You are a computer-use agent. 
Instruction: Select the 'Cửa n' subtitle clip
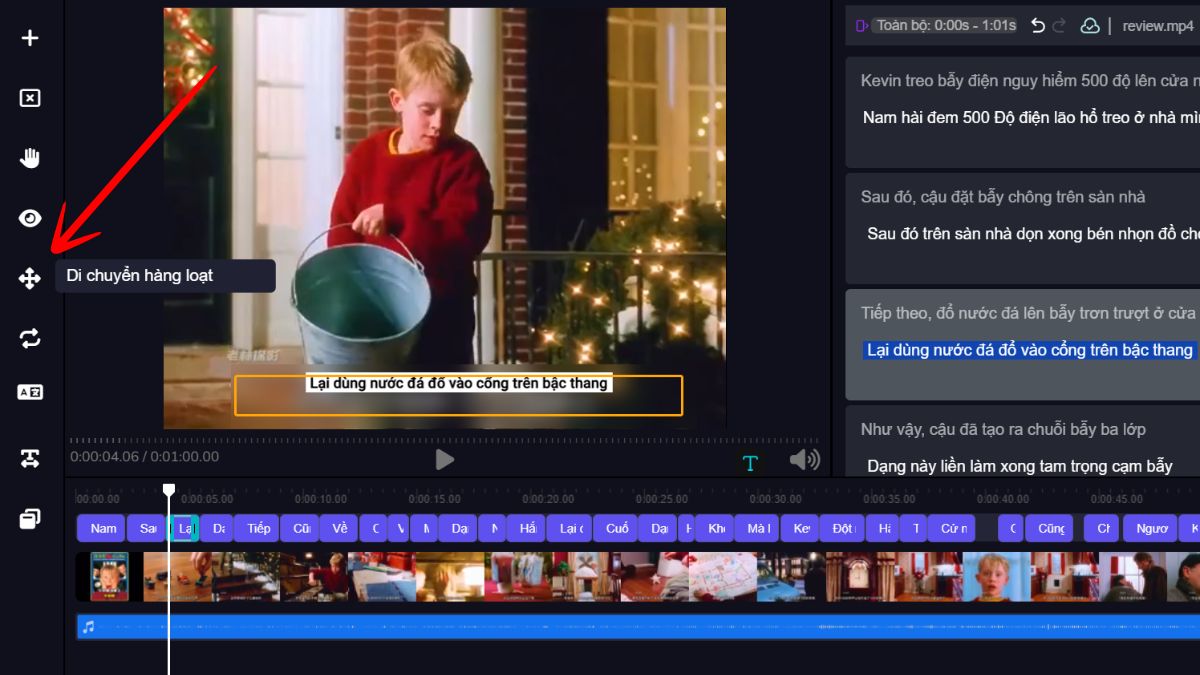coord(953,528)
